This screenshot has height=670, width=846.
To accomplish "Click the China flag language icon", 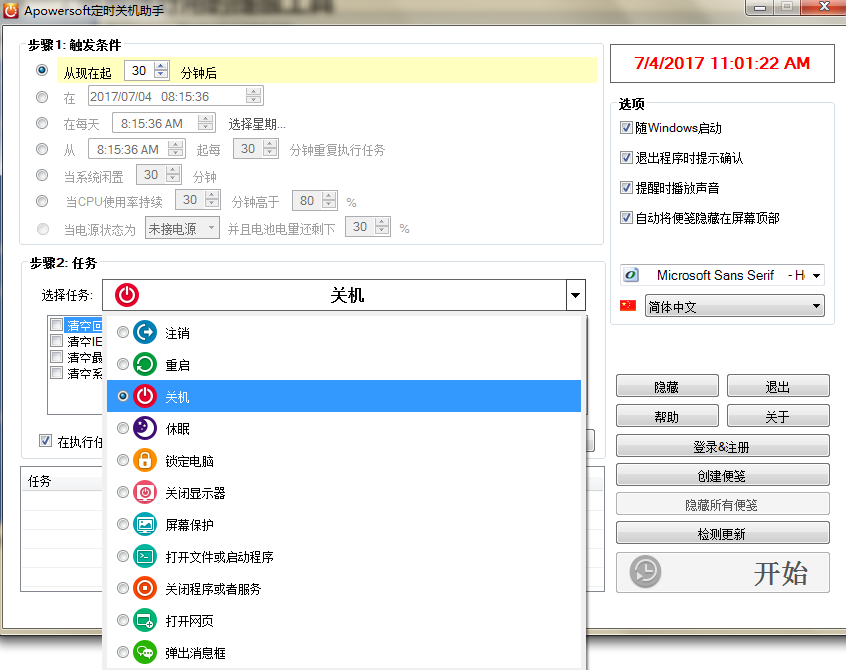I will [627, 306].
